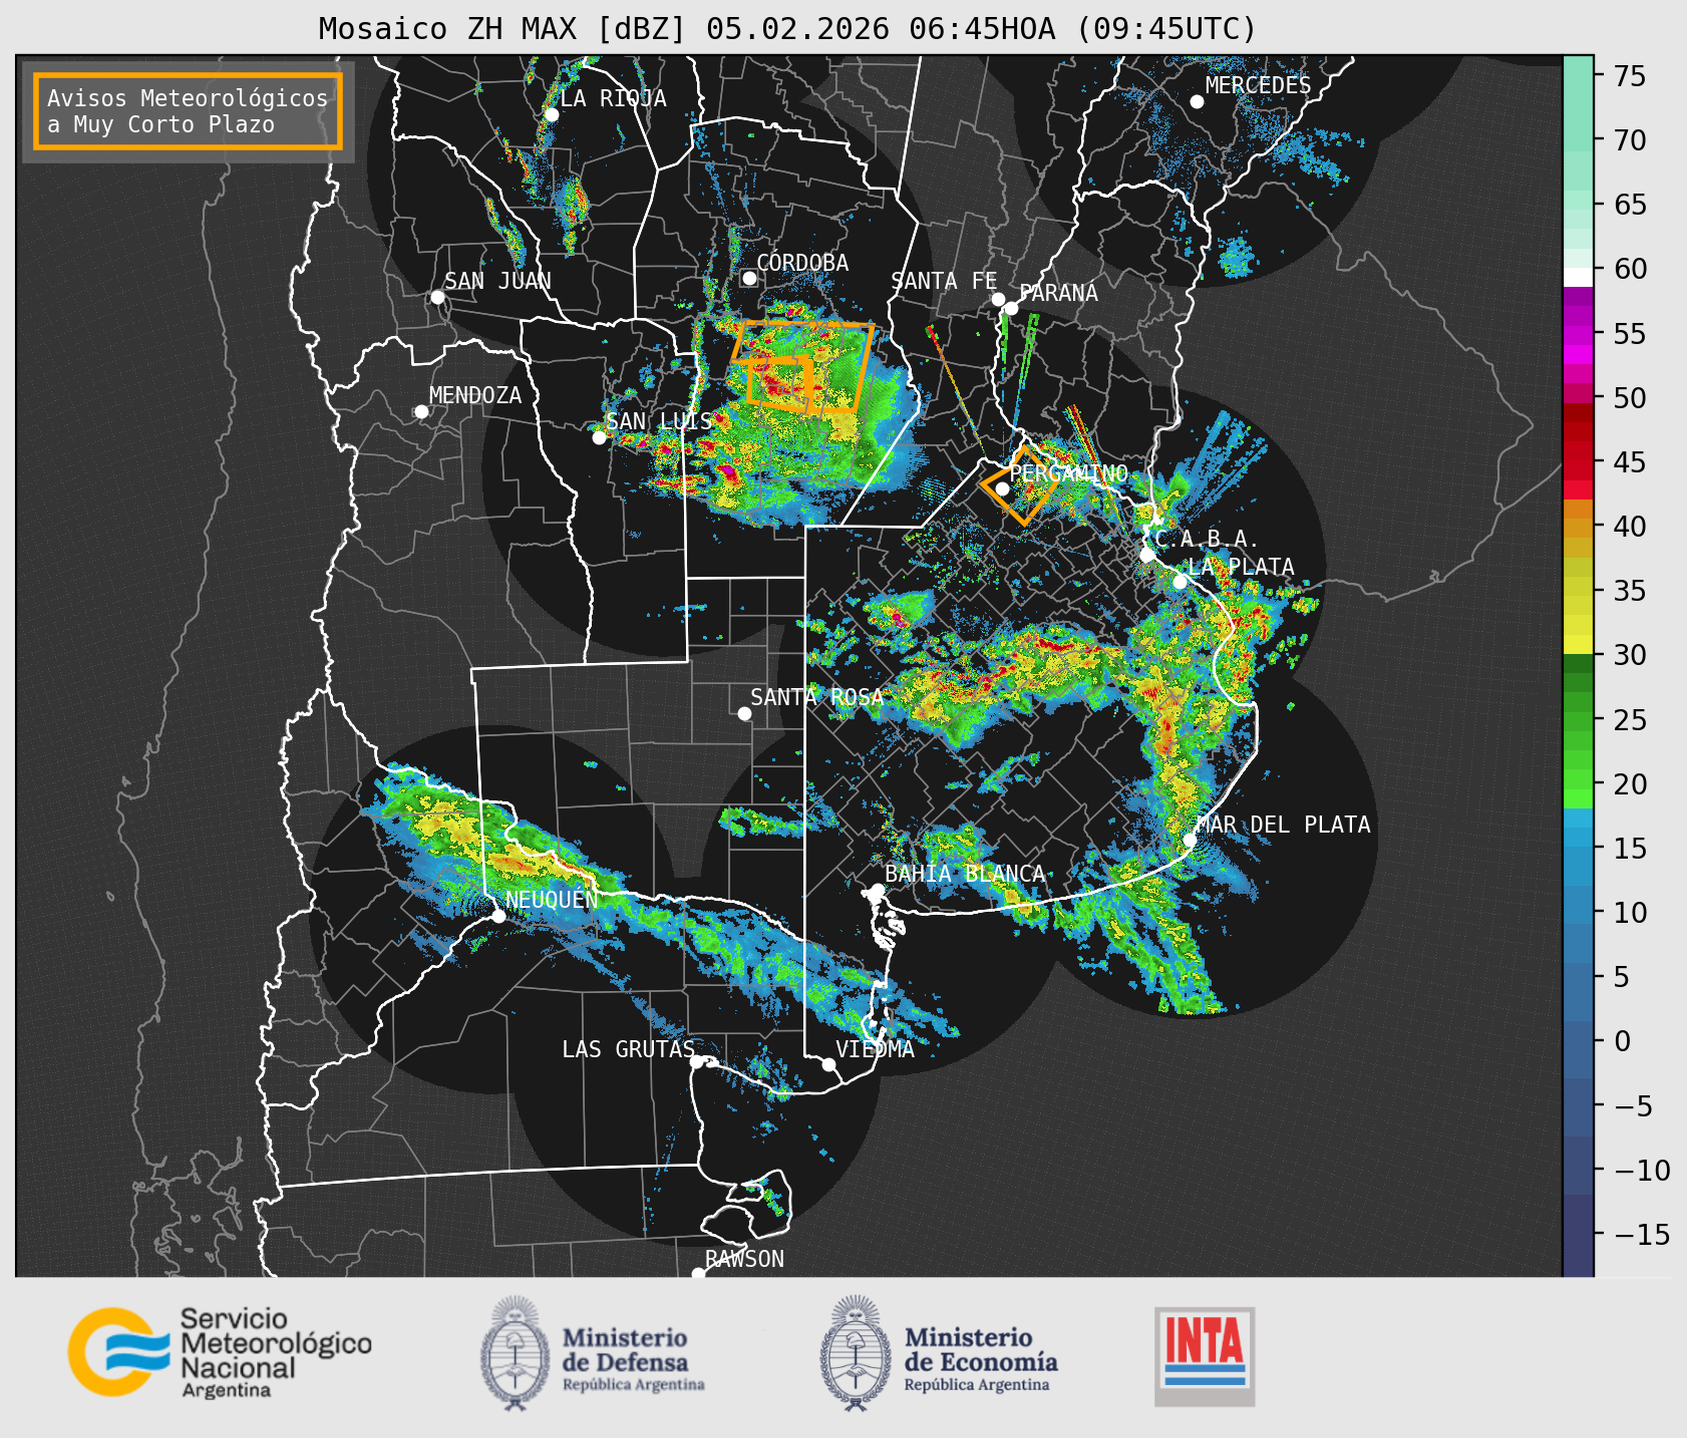This screenshot has height=1438, width=1687.
Task: Click the orange 40 dBZ color band
Action: tap(1578, 526)
